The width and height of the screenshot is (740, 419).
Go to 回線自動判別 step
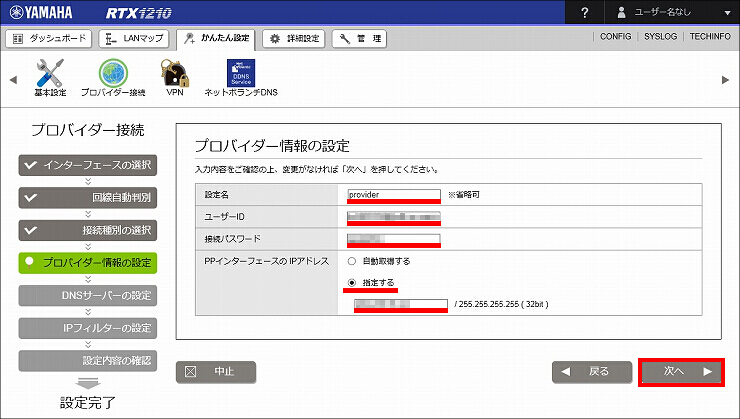pos(88,198)
